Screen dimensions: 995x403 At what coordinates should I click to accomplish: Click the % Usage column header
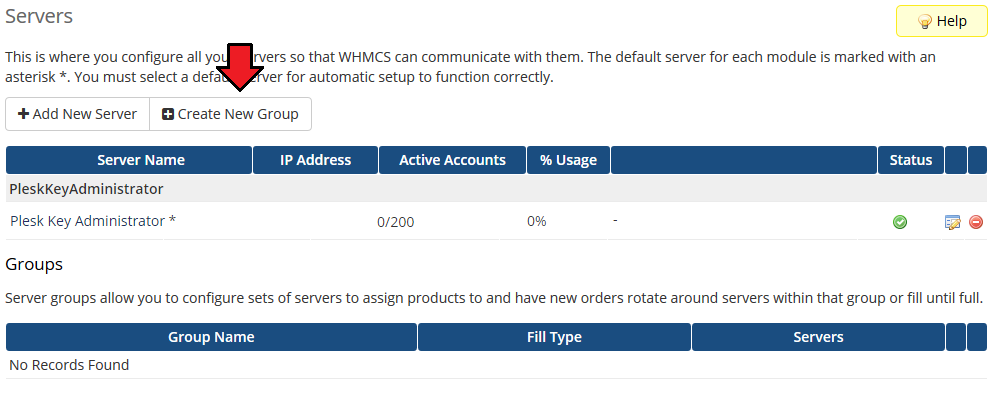point(569,160)
